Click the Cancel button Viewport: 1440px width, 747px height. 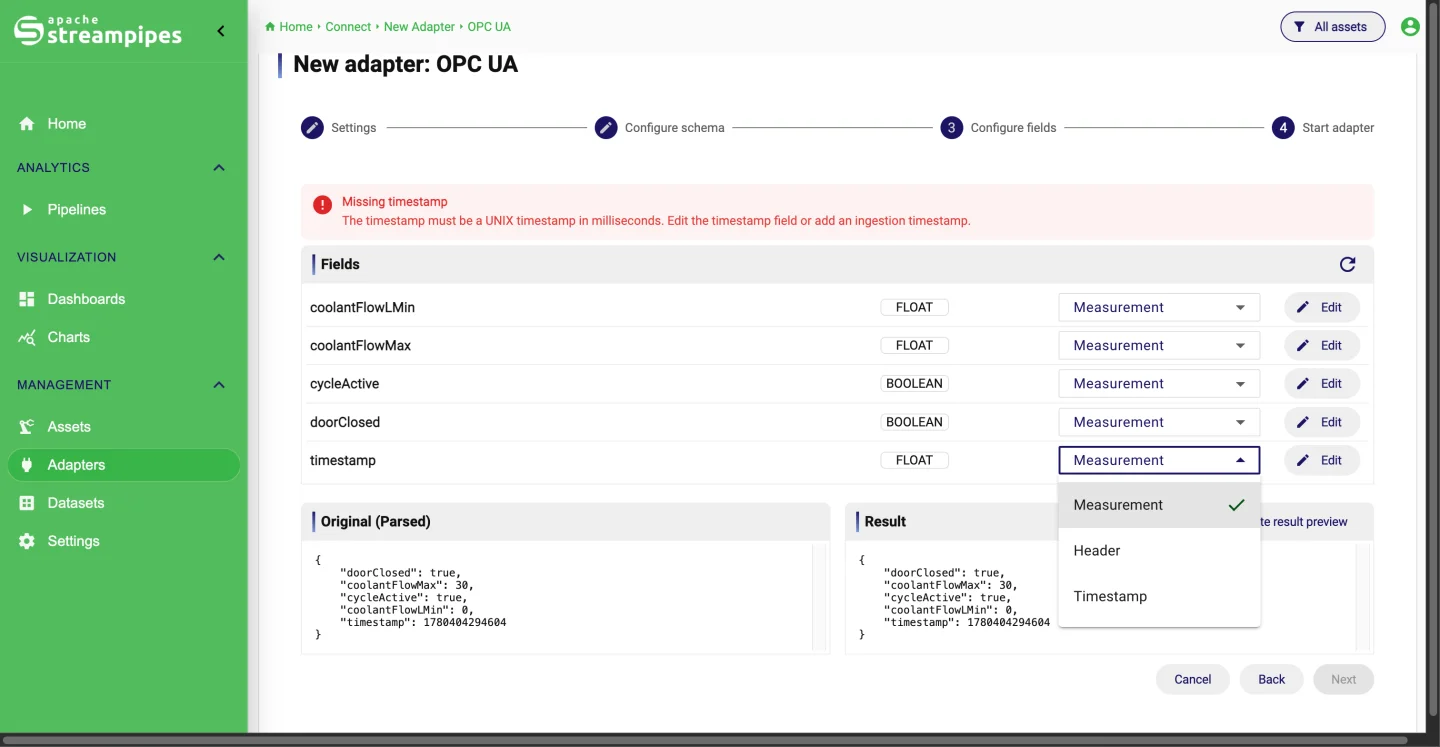[x=1192, y=679]
